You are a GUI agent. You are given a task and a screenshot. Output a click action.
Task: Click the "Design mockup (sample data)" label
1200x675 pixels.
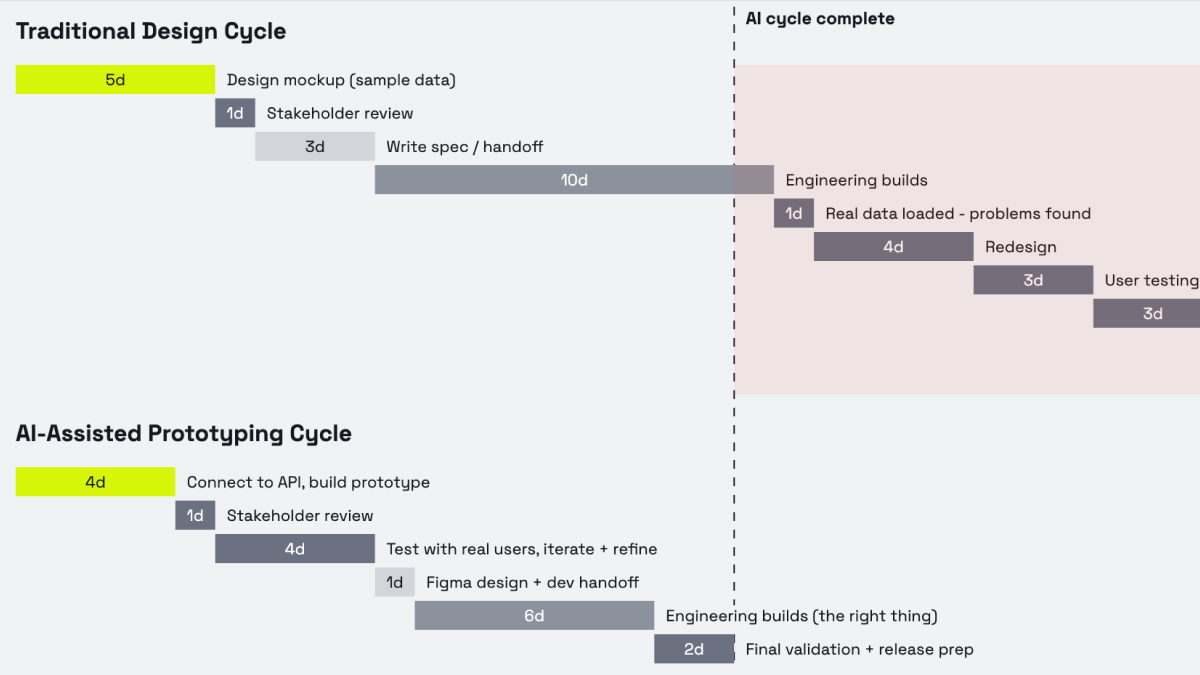pos(341,80)
